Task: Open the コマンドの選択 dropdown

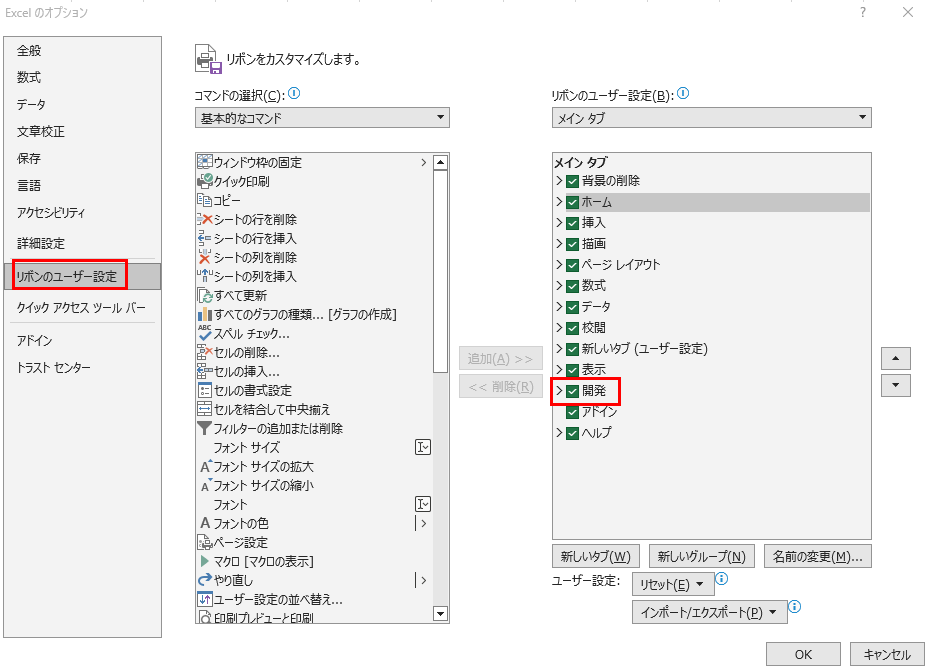Action: coord(322,118)
